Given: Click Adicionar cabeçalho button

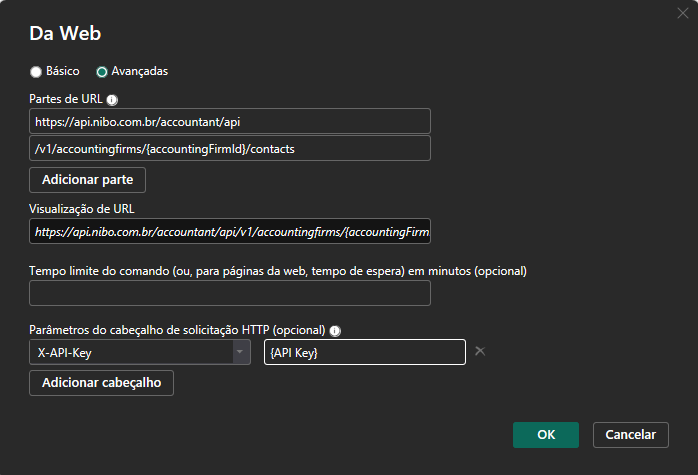Looking at the screenshot, I should click(101, 383).
